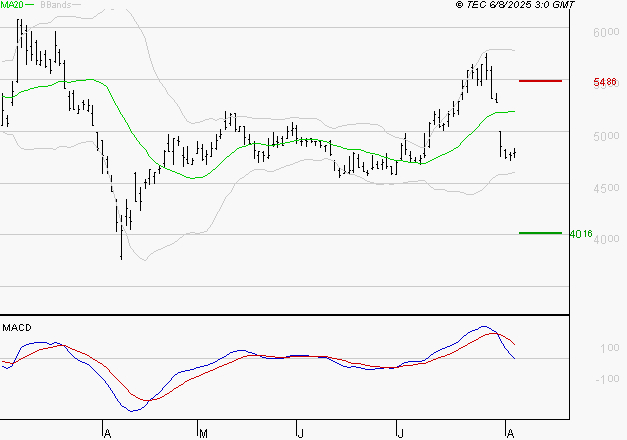The height and width of the screenshot is (440, 627).
Task: Click the second J month label on time axis
Action: click(400, 434)
